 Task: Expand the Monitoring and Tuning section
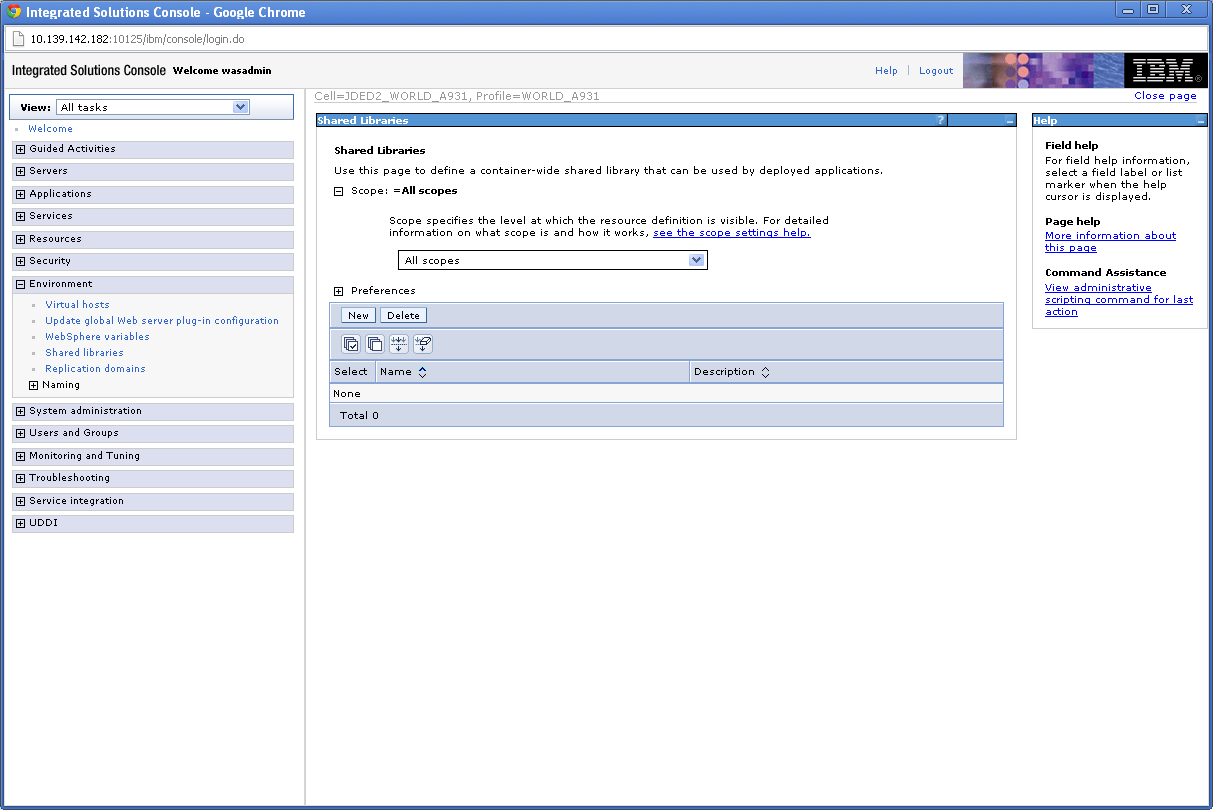20,456
